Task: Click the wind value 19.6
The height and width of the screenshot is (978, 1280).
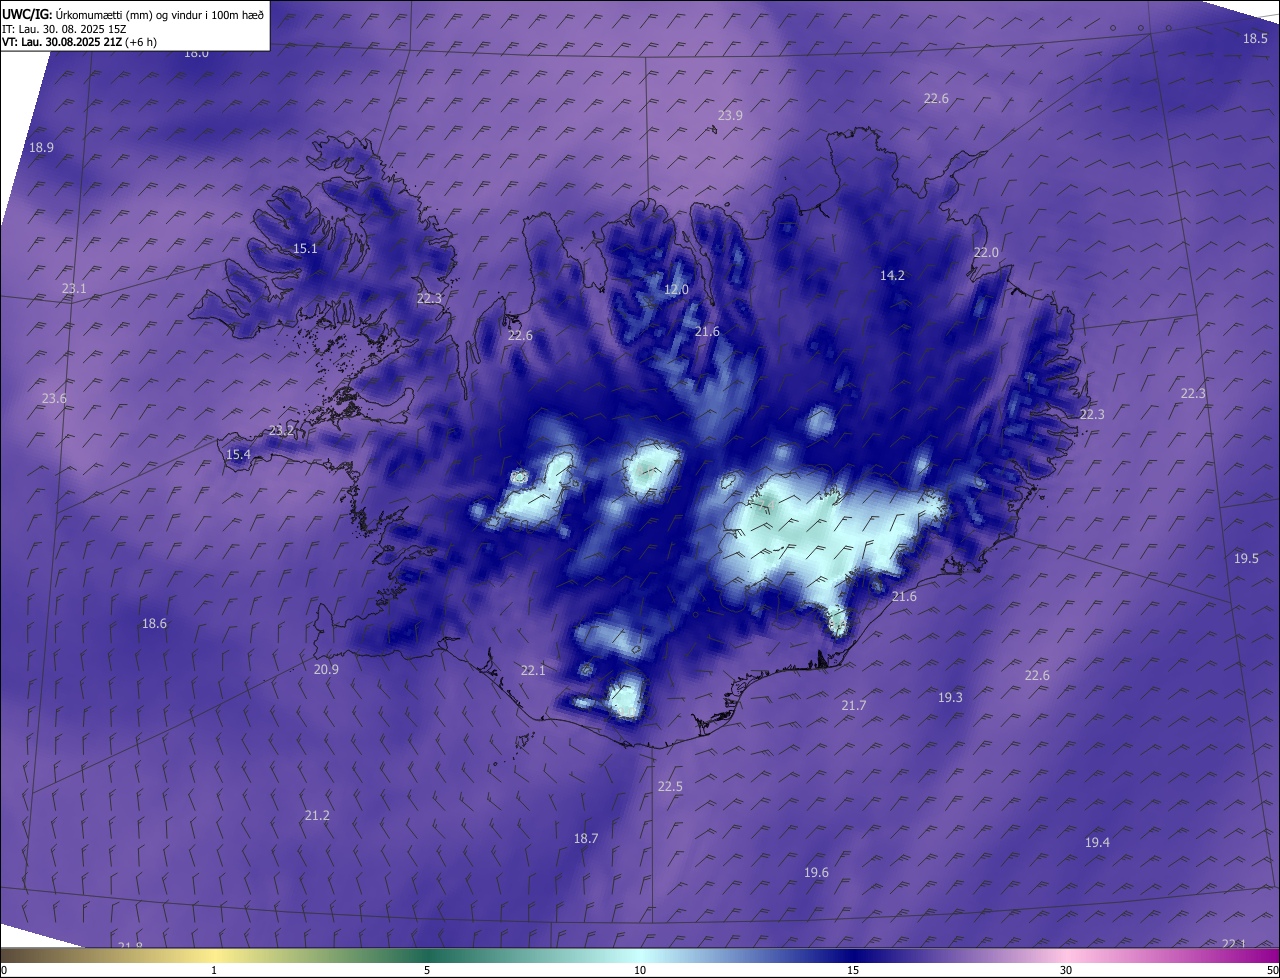Action: click(816, 873)
